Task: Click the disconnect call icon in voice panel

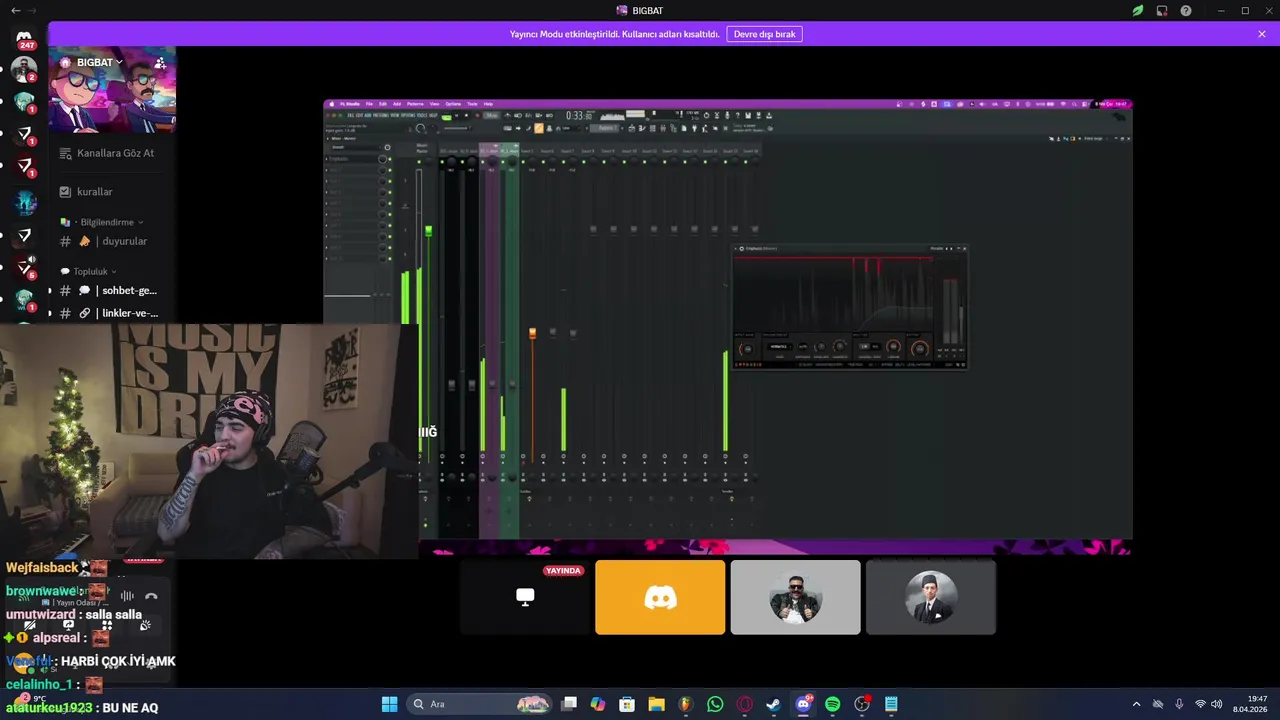Action: (151, 596)
